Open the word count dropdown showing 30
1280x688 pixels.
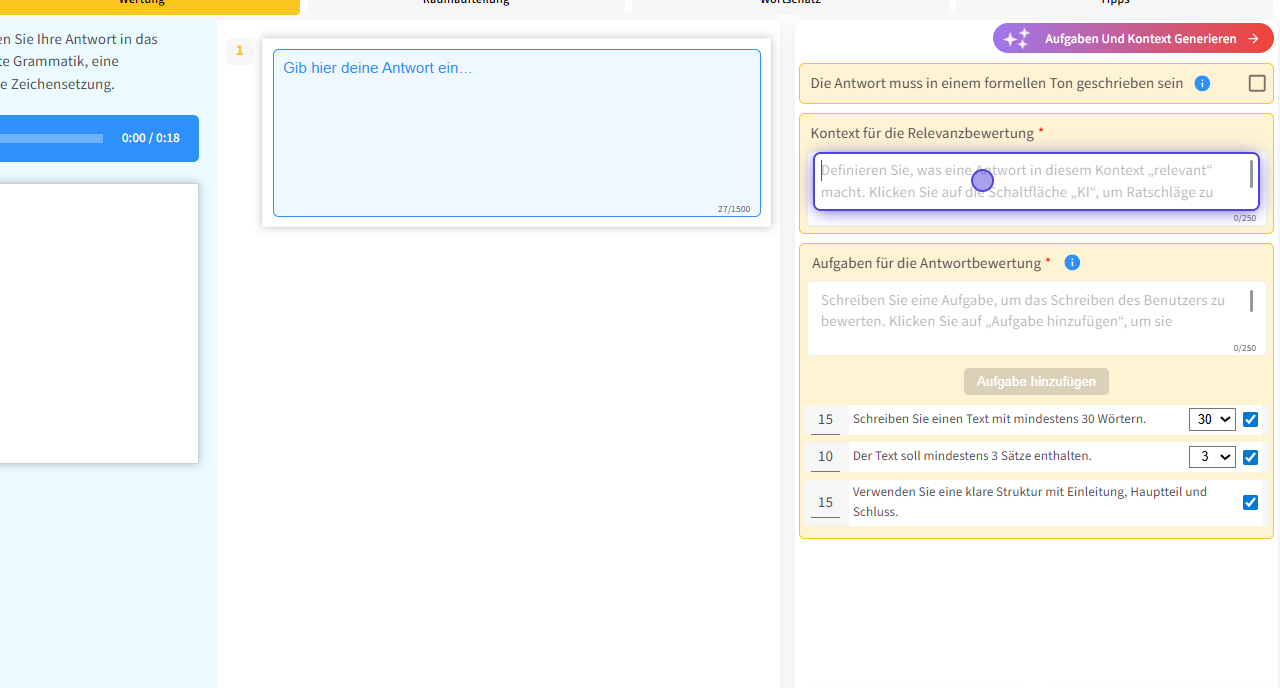point(1212,420)
